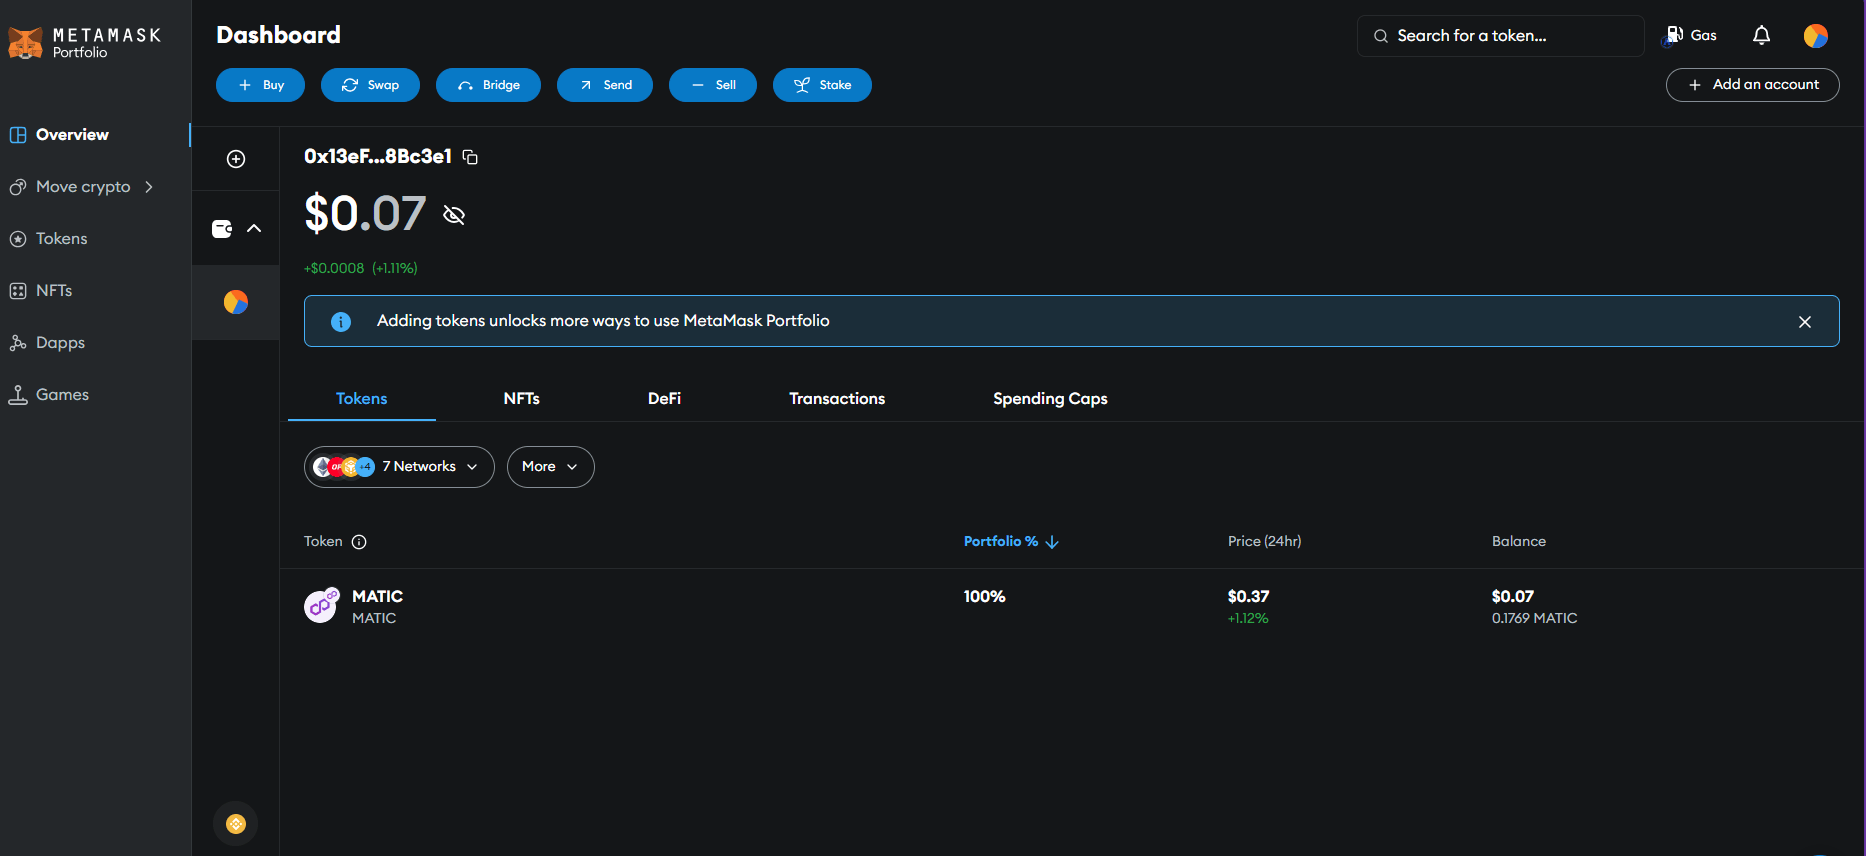This screenshot has height=856, width=1866.
Task: Click the +$0.0008 (+1.11%) change text
Action: coord(361,268)
